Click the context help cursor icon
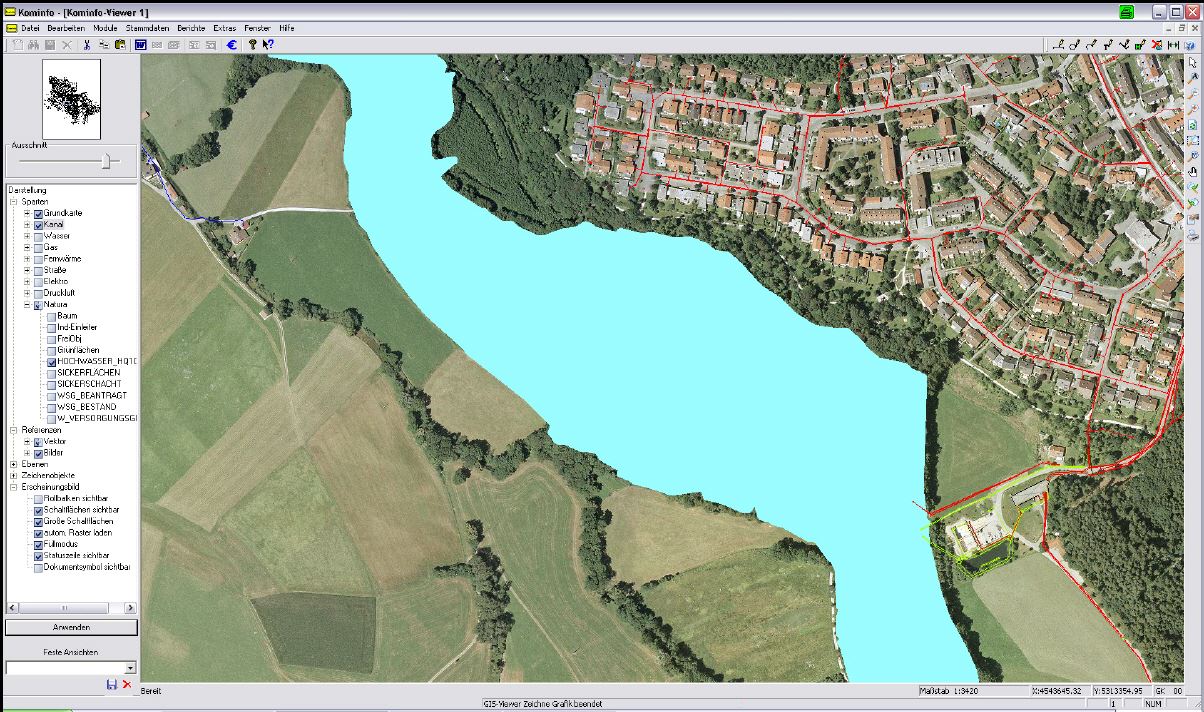The width and height of the screenshot is (1204, 712). (269, 44)
